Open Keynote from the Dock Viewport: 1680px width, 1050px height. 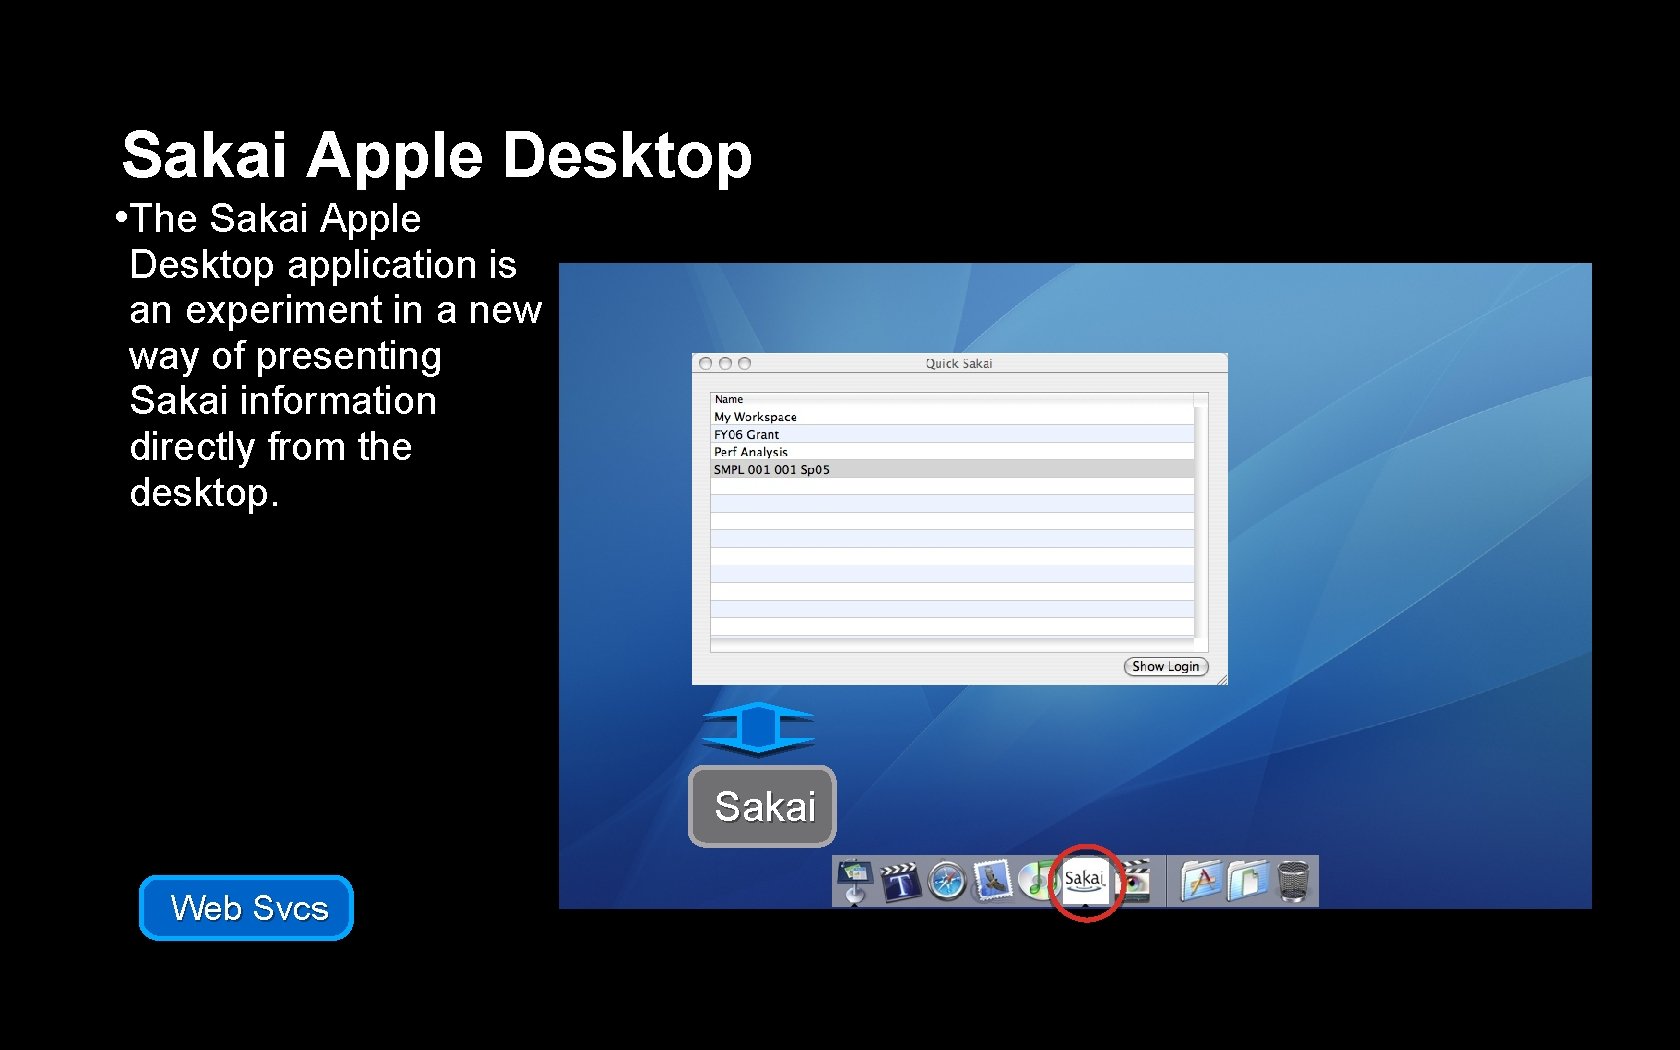tap(854, 881)
